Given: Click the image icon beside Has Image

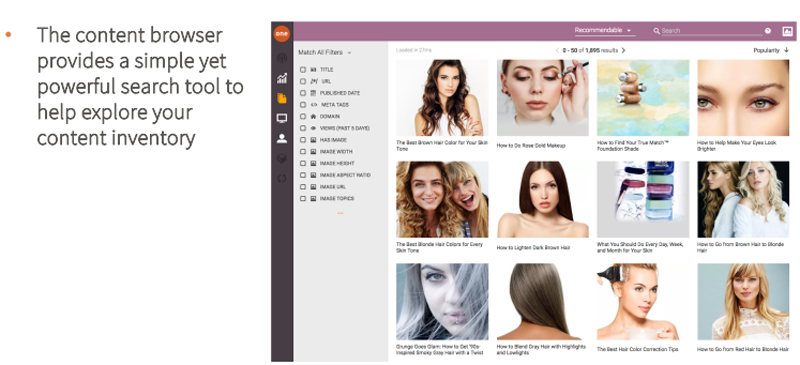Looking at the screenshot, I should coord(313,140).
